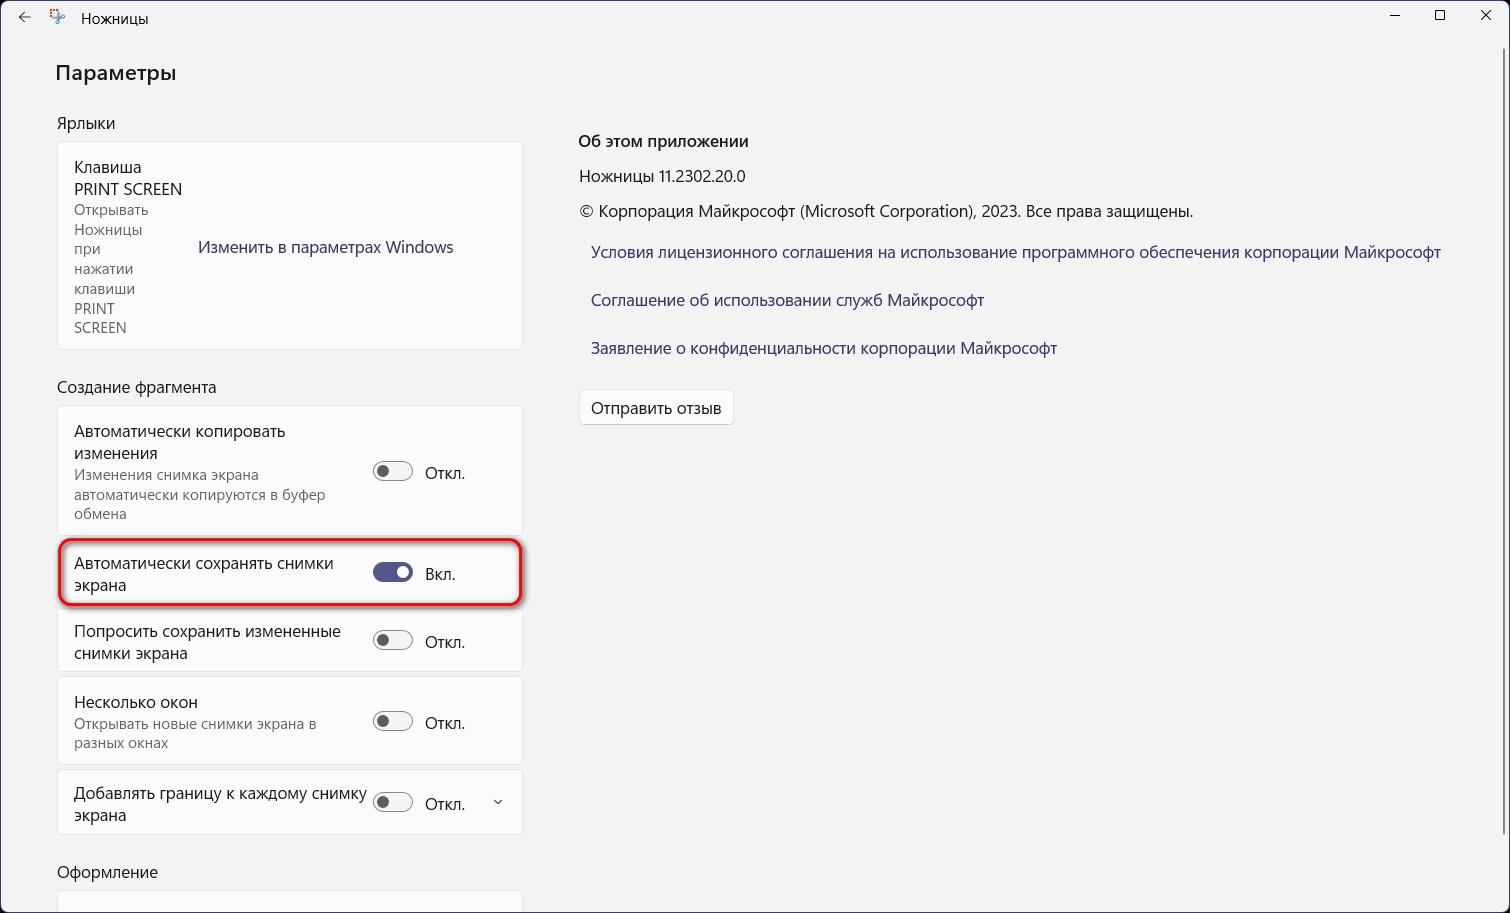Open 'Заявление о конфиденциальности корпорации Майкрософт' link

[x=823, y=348]
